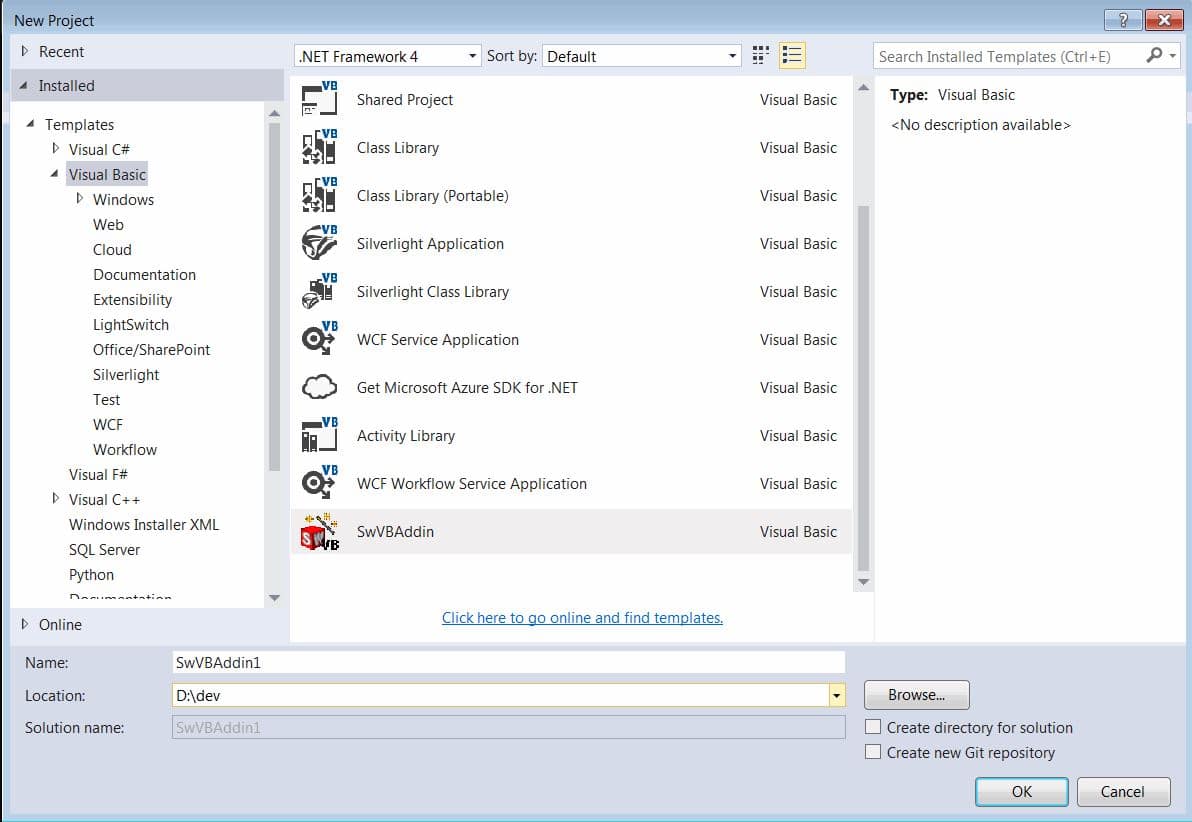
Task: Expand the Visual C++ node arrow
Action: (55, 499)
